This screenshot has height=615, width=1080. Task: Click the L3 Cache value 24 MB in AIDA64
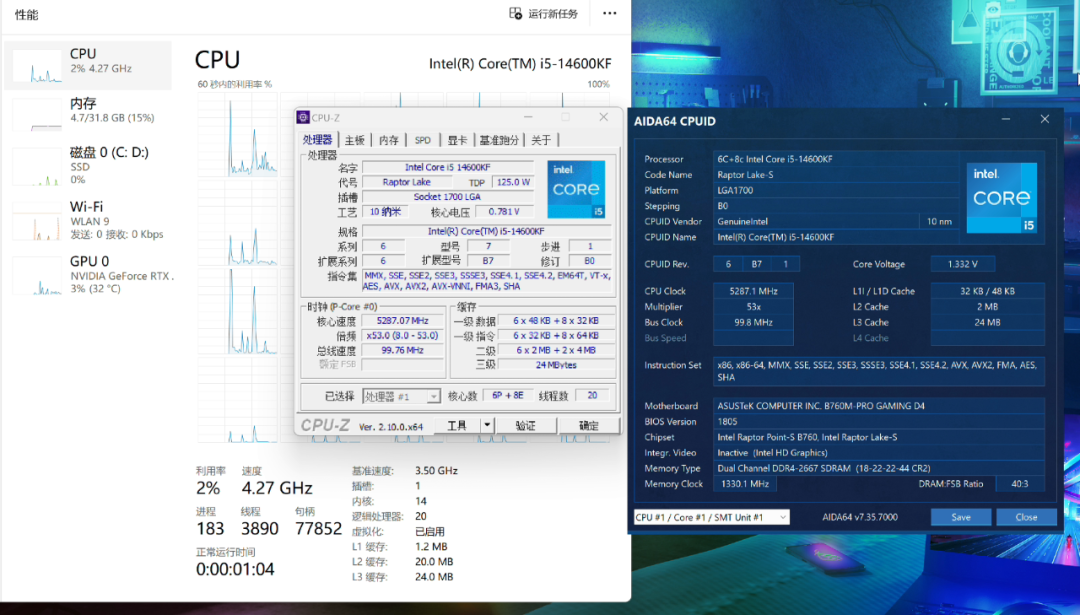click(x=987, y=322)
